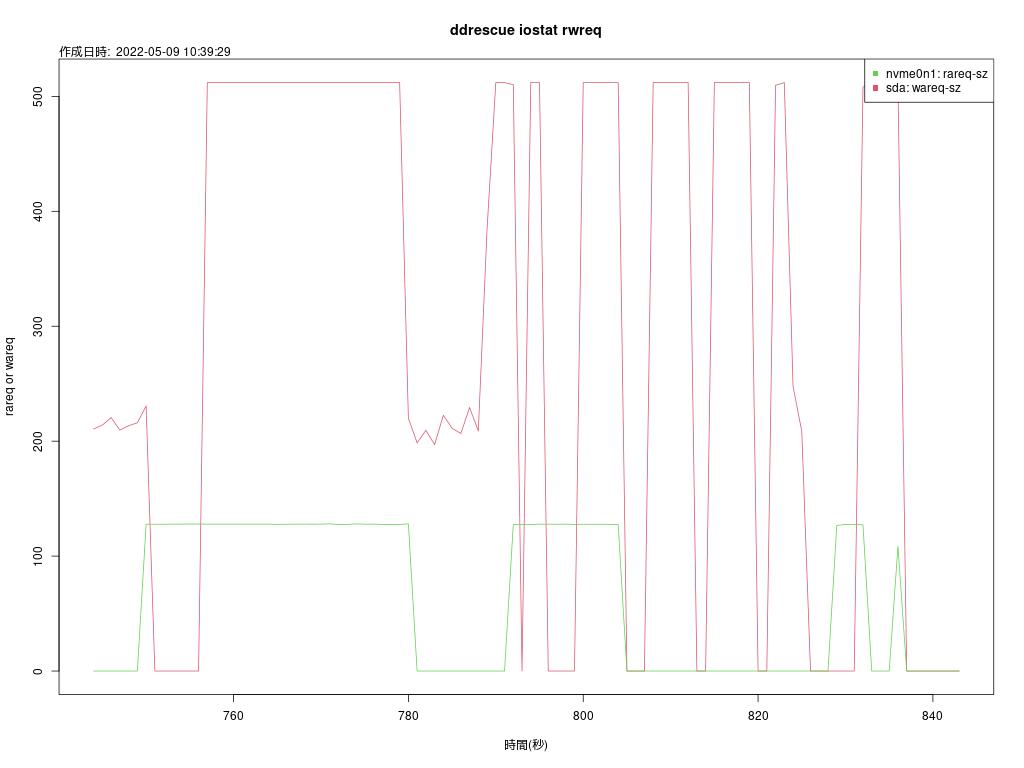Select the "nvme0n1: rareq-sz" legend label
The width and height of the screenshot is (1024, 768).
pyautogui.click(x=936, y=74)
